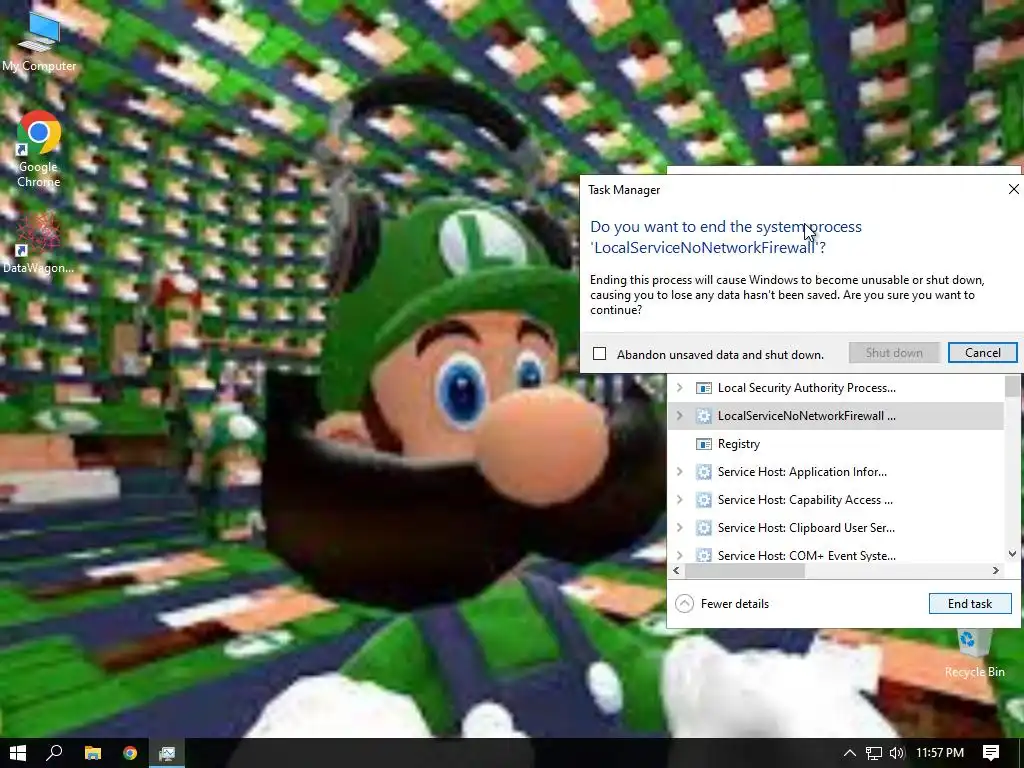Check Abandon unsaved data and shut down
The height and width of the screenshot is (768, 1024).
point(600,354)
